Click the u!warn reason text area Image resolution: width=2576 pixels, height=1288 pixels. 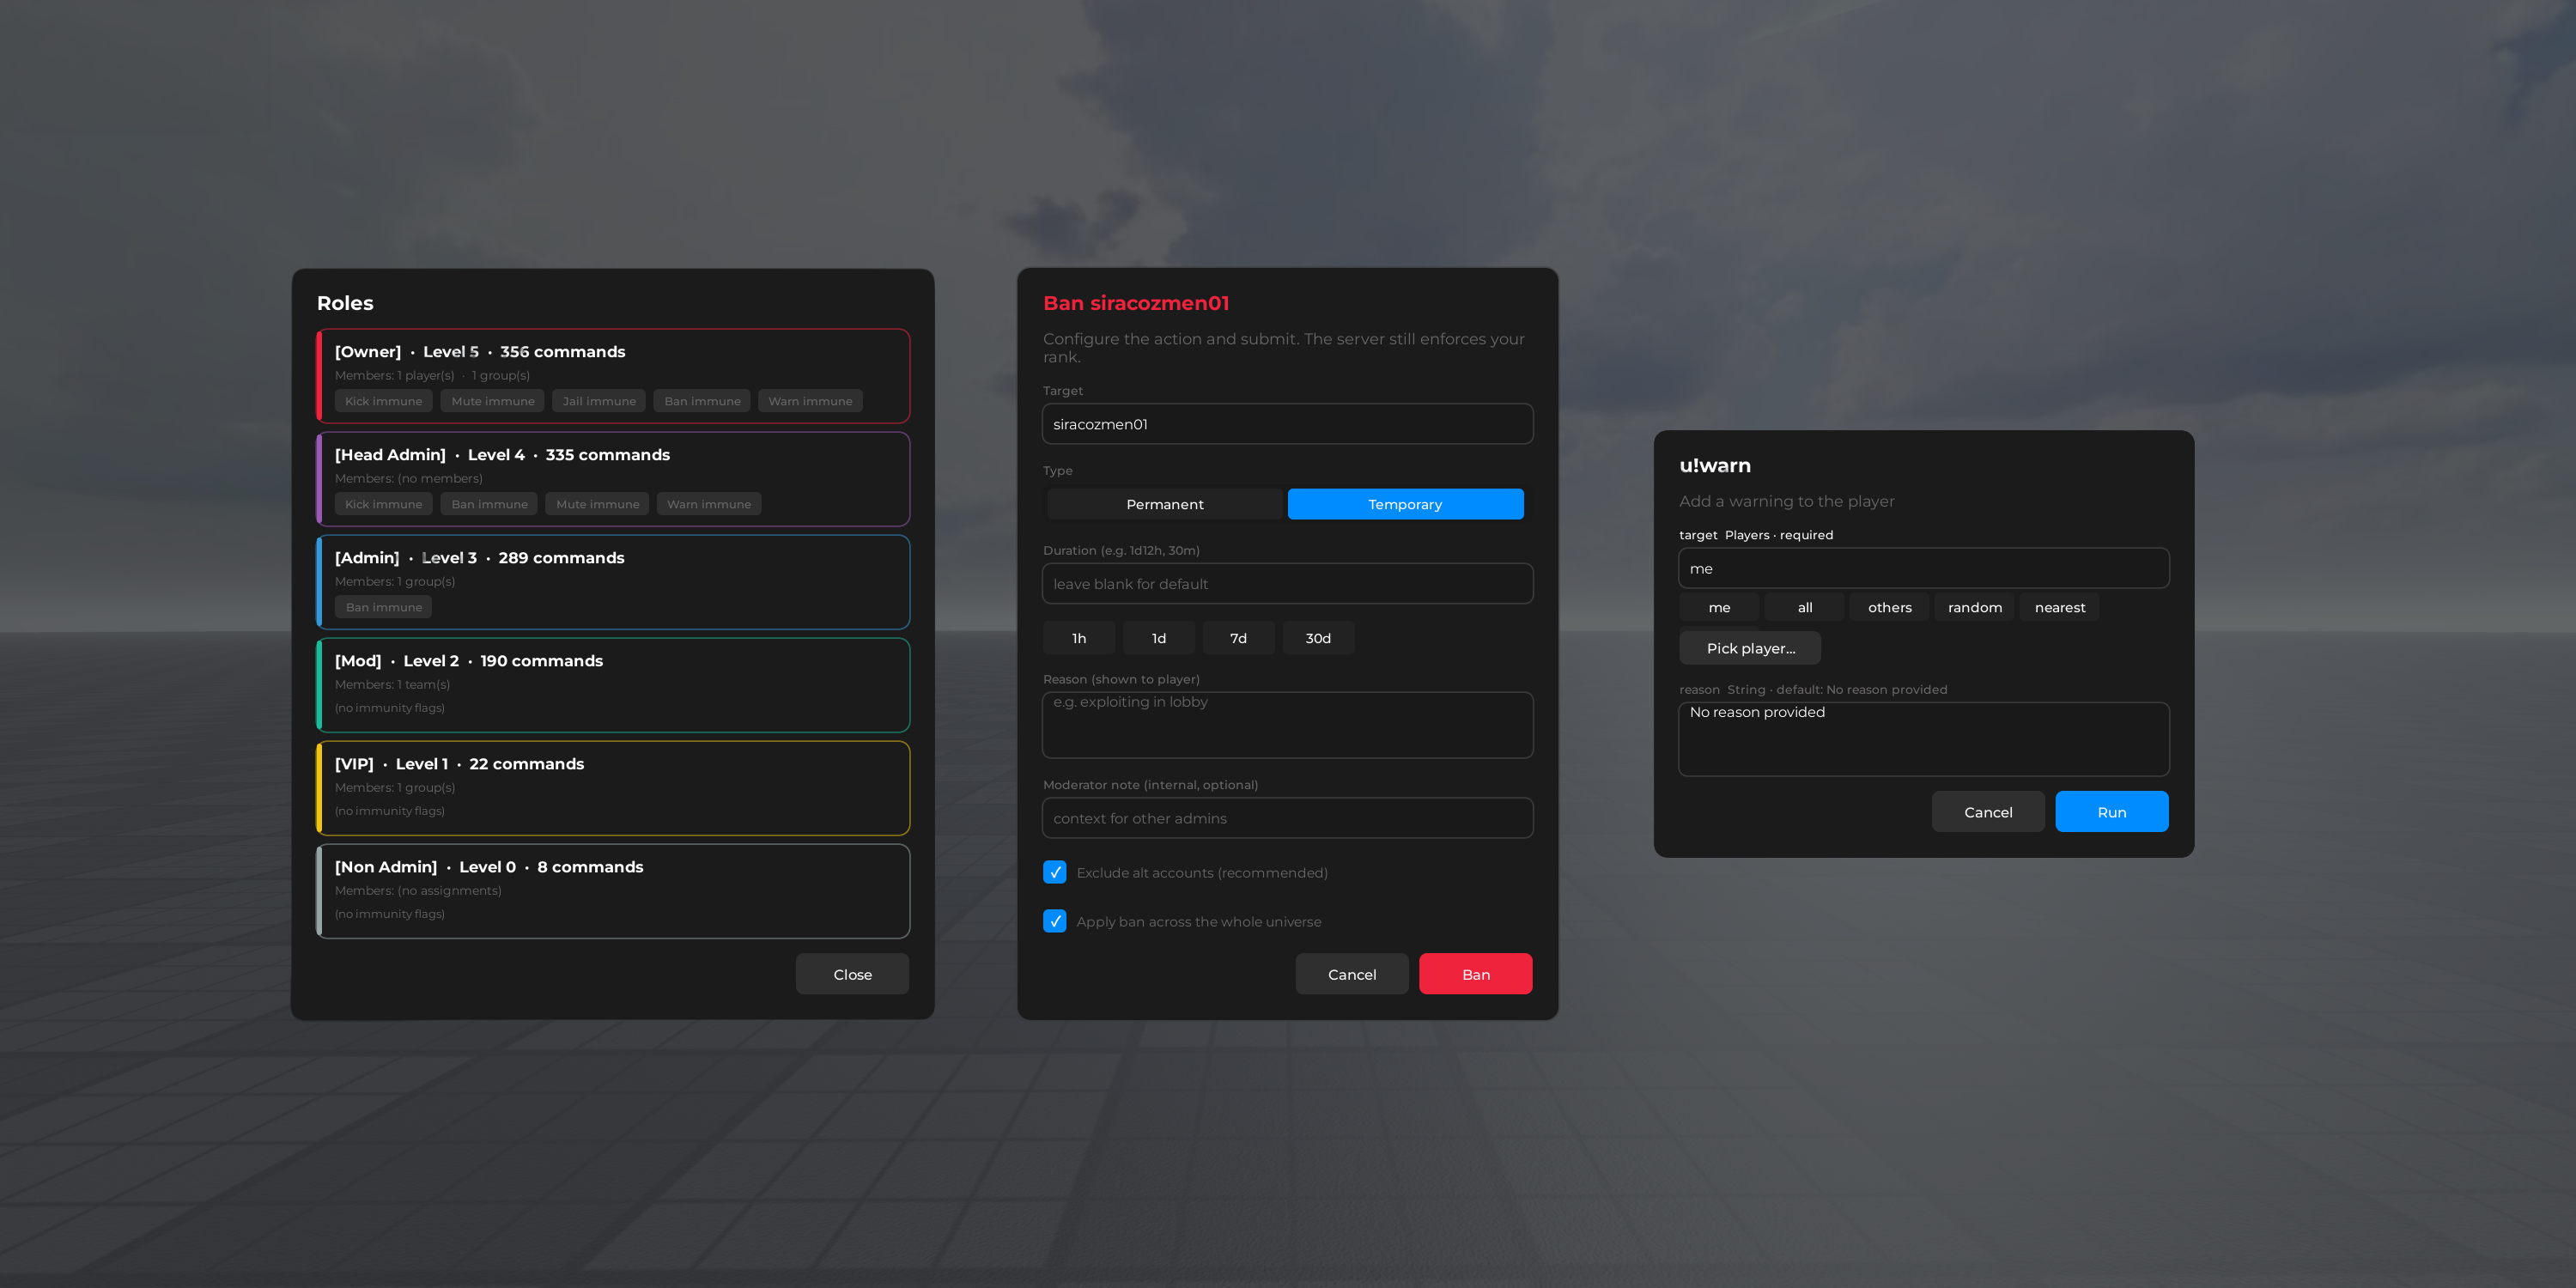tap(1924, 739)
